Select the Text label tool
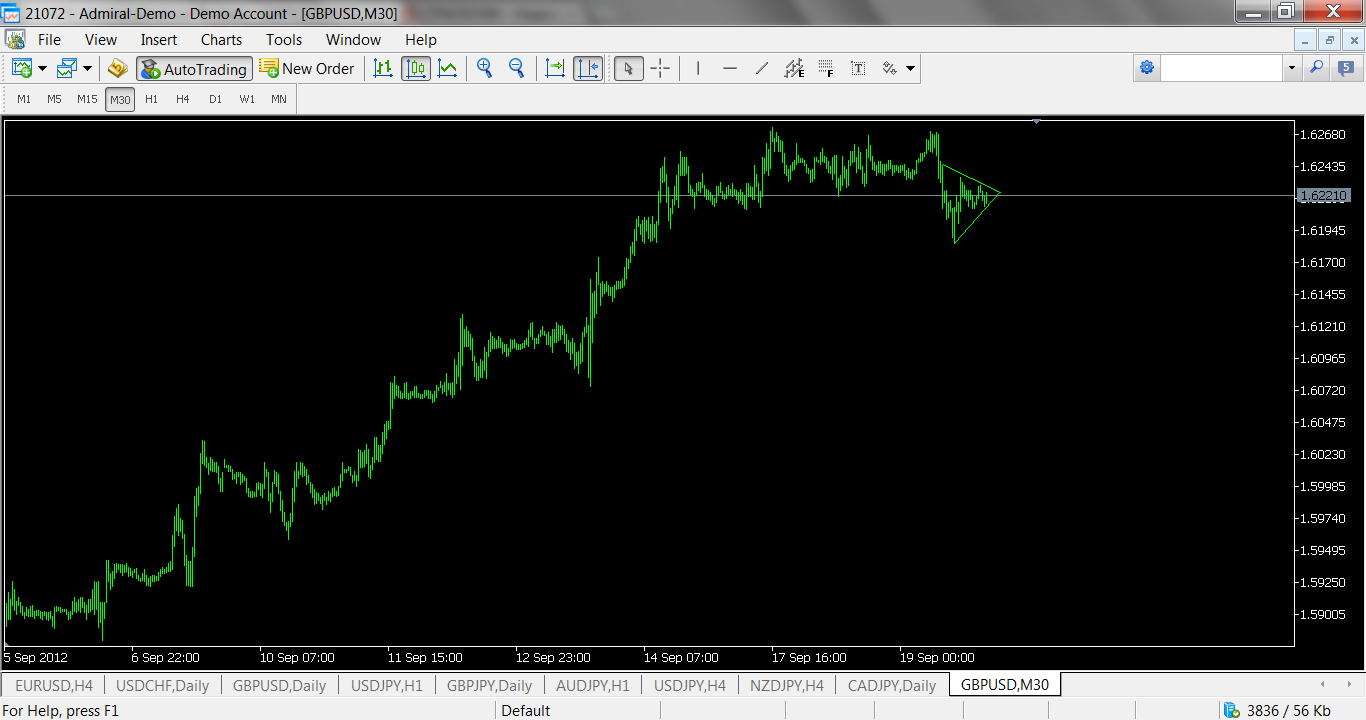The height and width of the screenshot is (720, 1366). (x=858, y=69)
